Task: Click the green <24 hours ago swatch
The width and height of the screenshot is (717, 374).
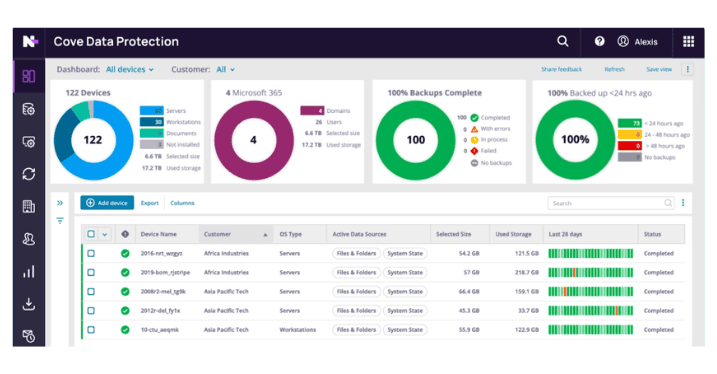Action: (630, 123)
